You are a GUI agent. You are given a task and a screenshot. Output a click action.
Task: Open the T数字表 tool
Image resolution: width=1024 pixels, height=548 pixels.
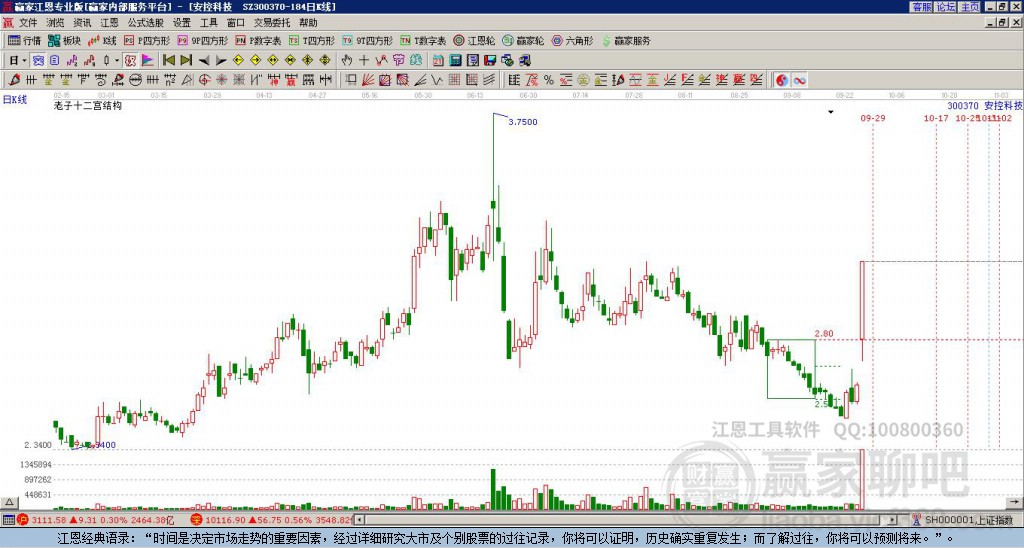(423, 40)
